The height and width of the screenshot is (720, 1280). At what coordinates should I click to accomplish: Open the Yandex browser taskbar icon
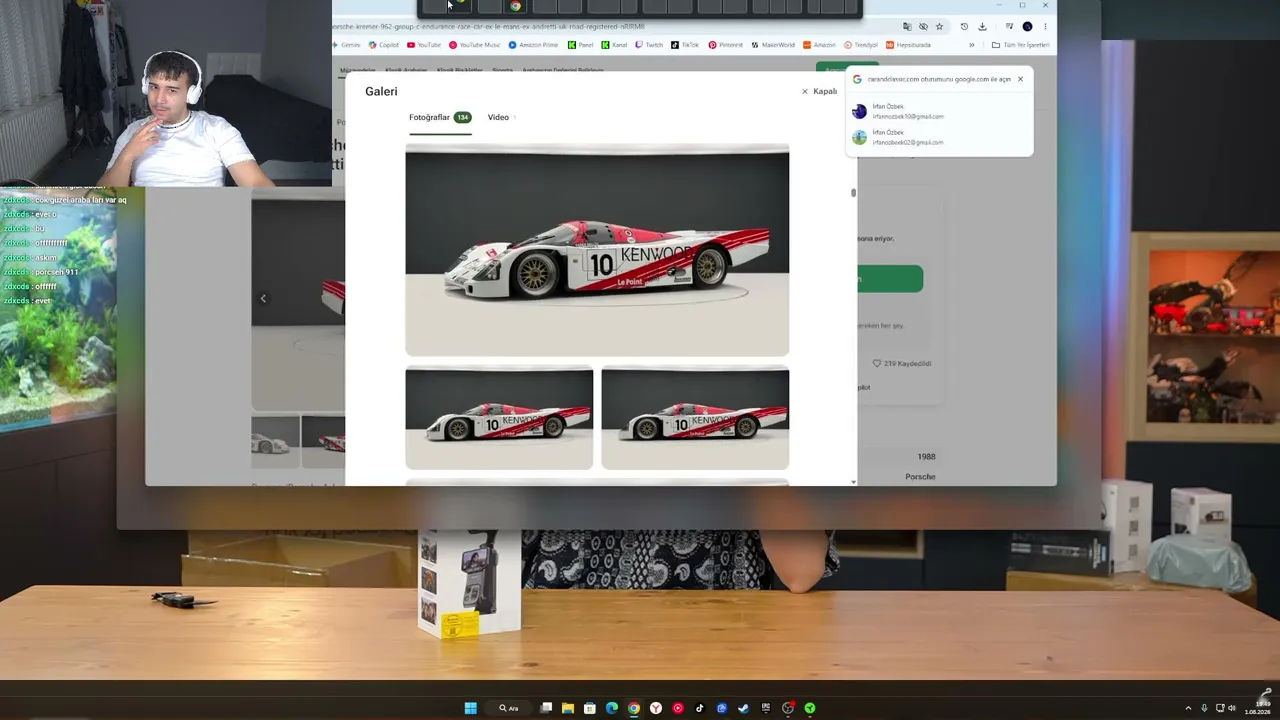(x=656, y=708)
